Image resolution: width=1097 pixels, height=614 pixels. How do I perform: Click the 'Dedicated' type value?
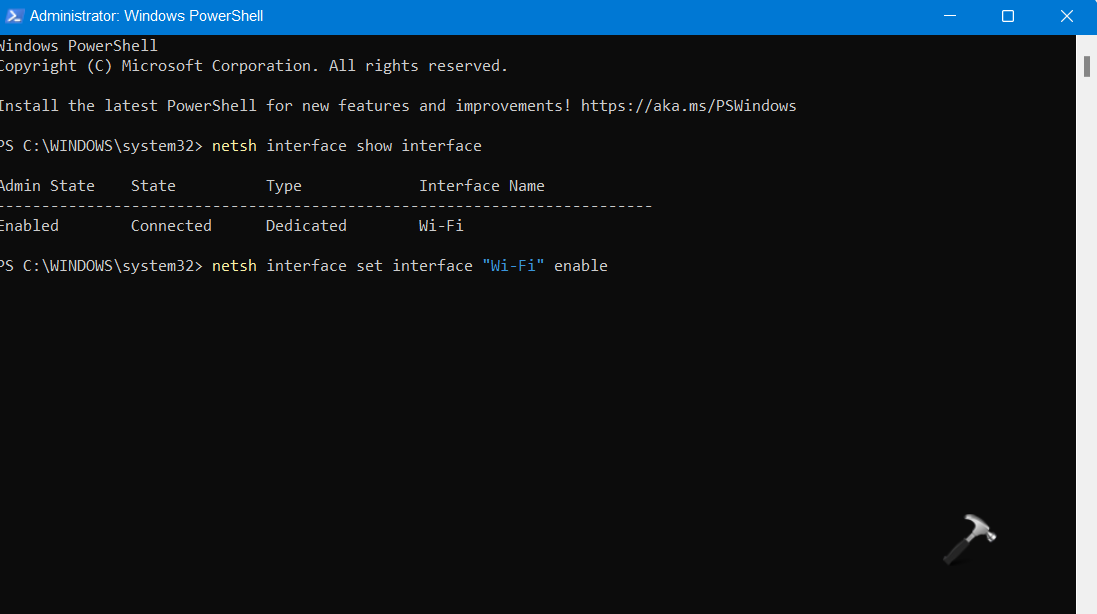tap(306, 226)
